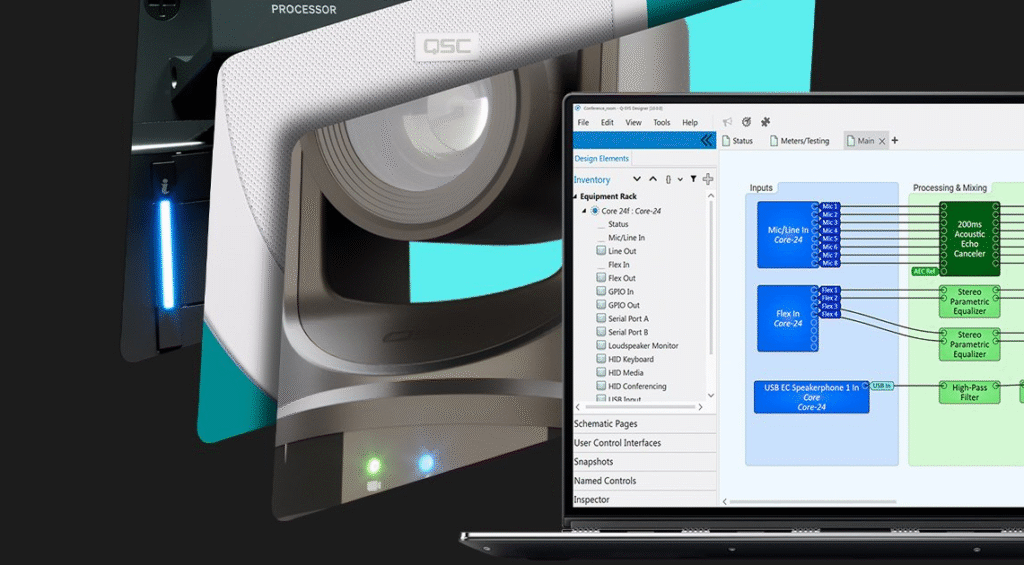Collapse the left panel with double chevron

pyautogui.click(x=707, y=141)
